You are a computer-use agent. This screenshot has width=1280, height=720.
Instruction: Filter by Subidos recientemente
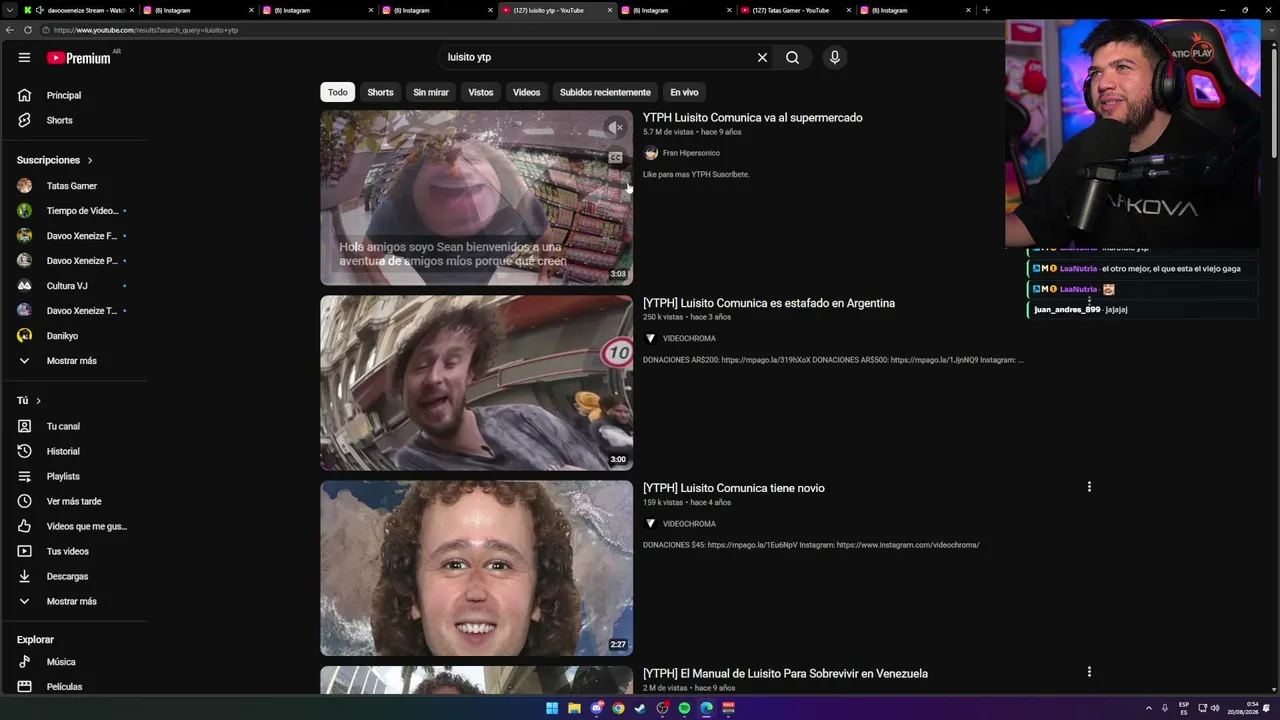click(605, 92)
